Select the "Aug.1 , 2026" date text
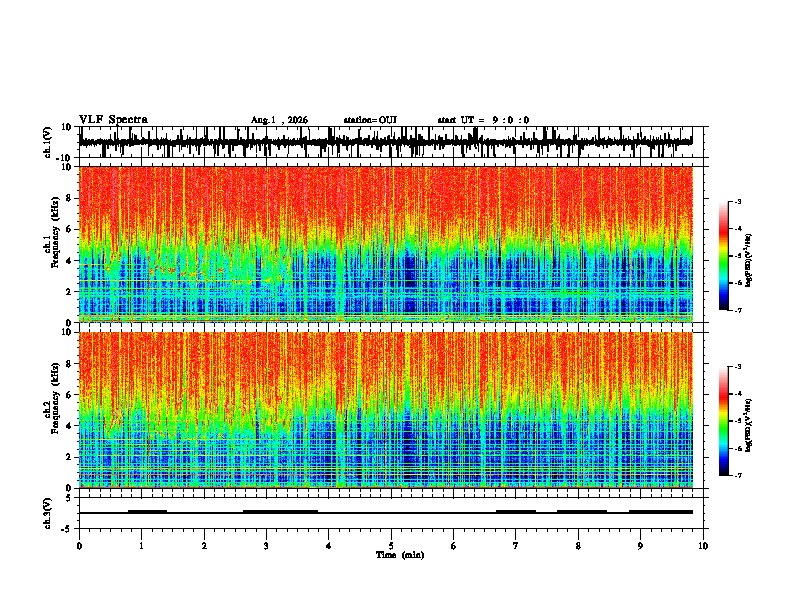The height and width of the screenshot is (612, 792). (x=279, y=120)
